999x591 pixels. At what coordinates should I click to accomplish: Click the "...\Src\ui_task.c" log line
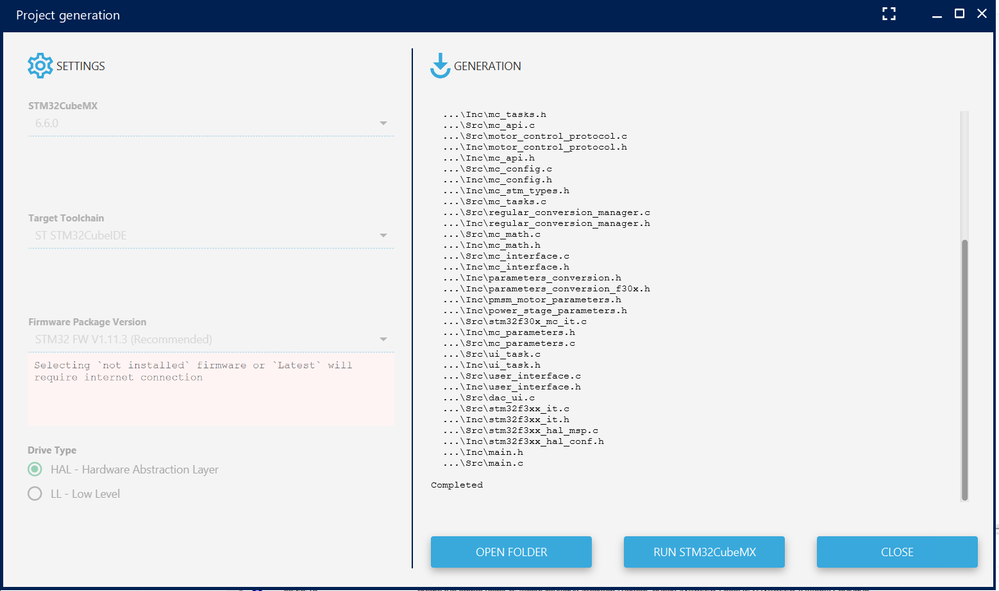[x=492, y=354]
